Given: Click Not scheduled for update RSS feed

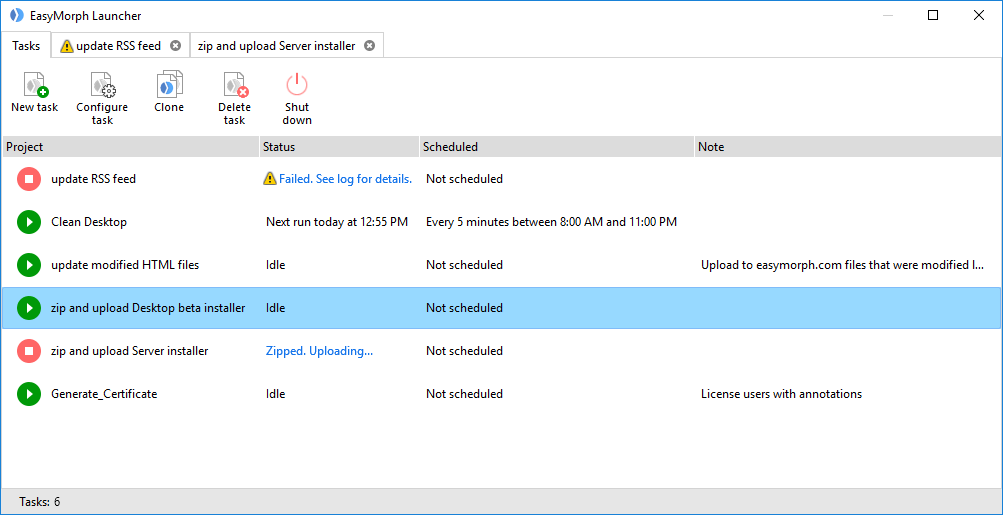Looking at the screenshot, I should coord(464,179).
